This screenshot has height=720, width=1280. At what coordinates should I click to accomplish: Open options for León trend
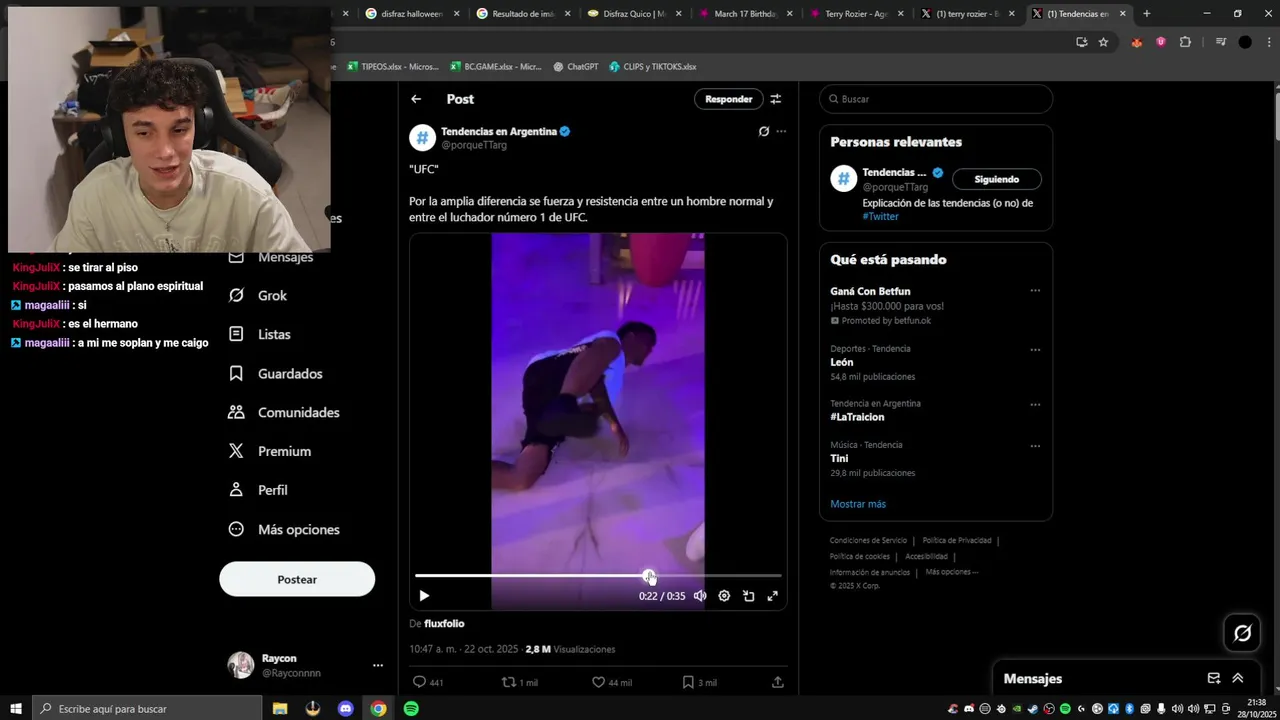coord(1035,350)
